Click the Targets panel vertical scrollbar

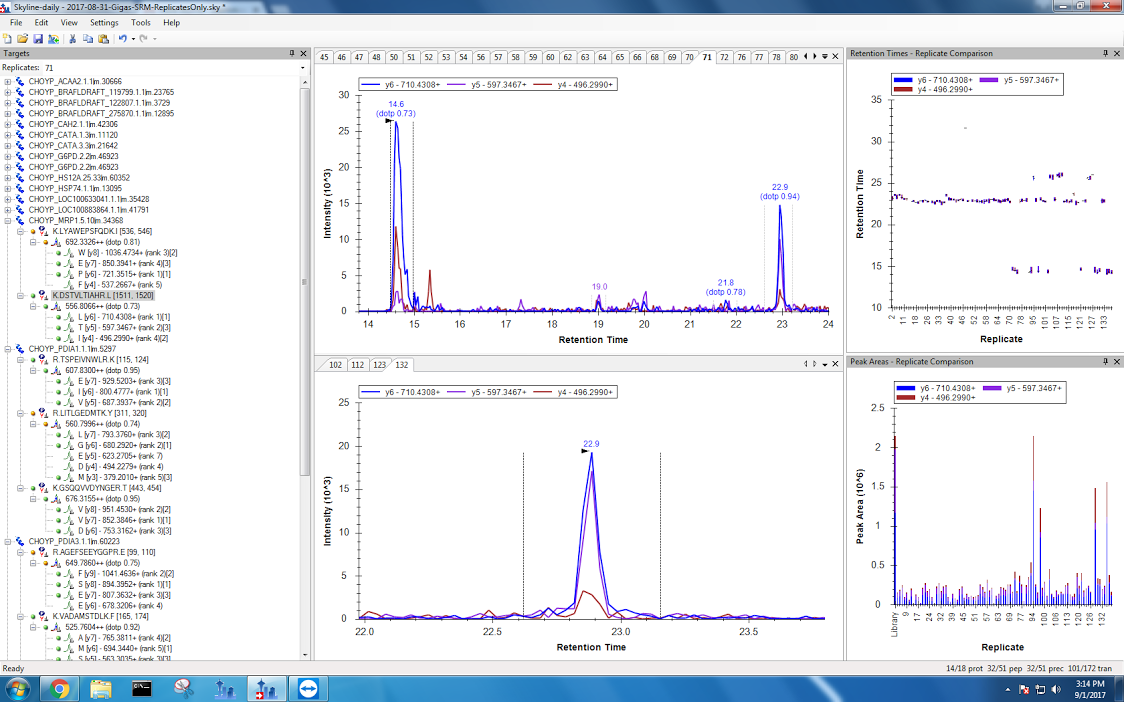coord(306,300)
